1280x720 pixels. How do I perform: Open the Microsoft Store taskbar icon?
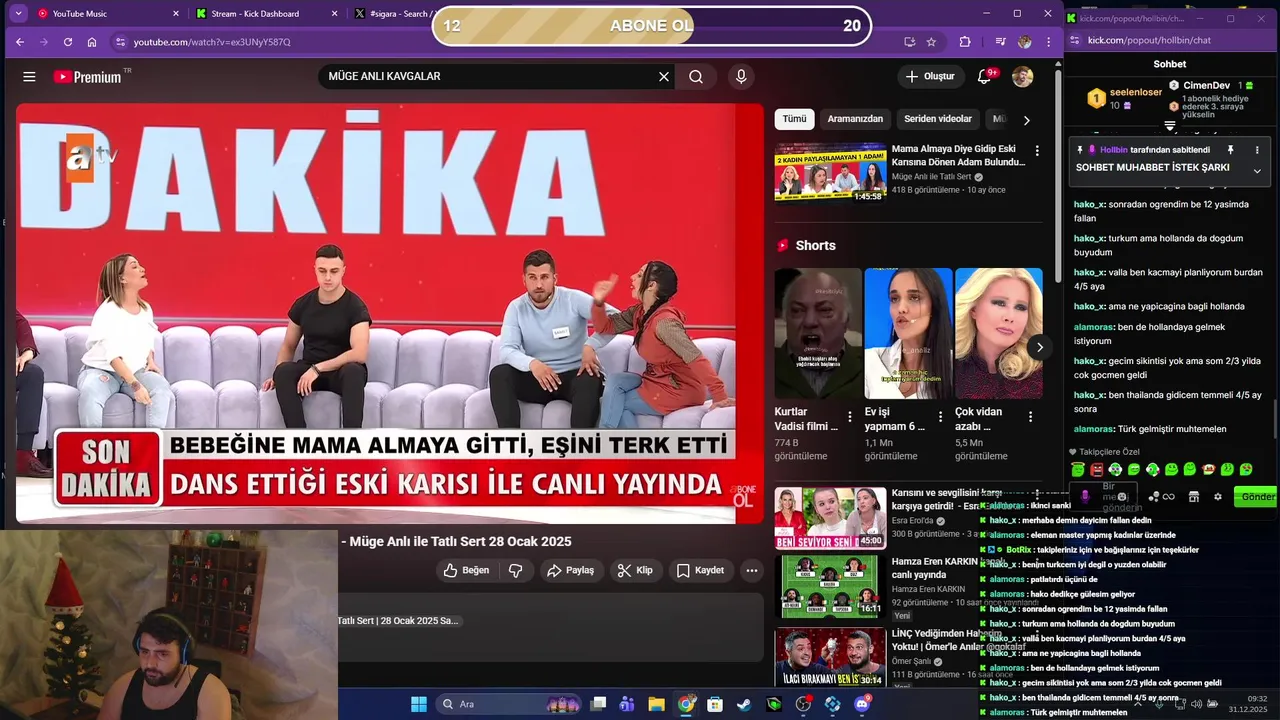tap(715, 704)
